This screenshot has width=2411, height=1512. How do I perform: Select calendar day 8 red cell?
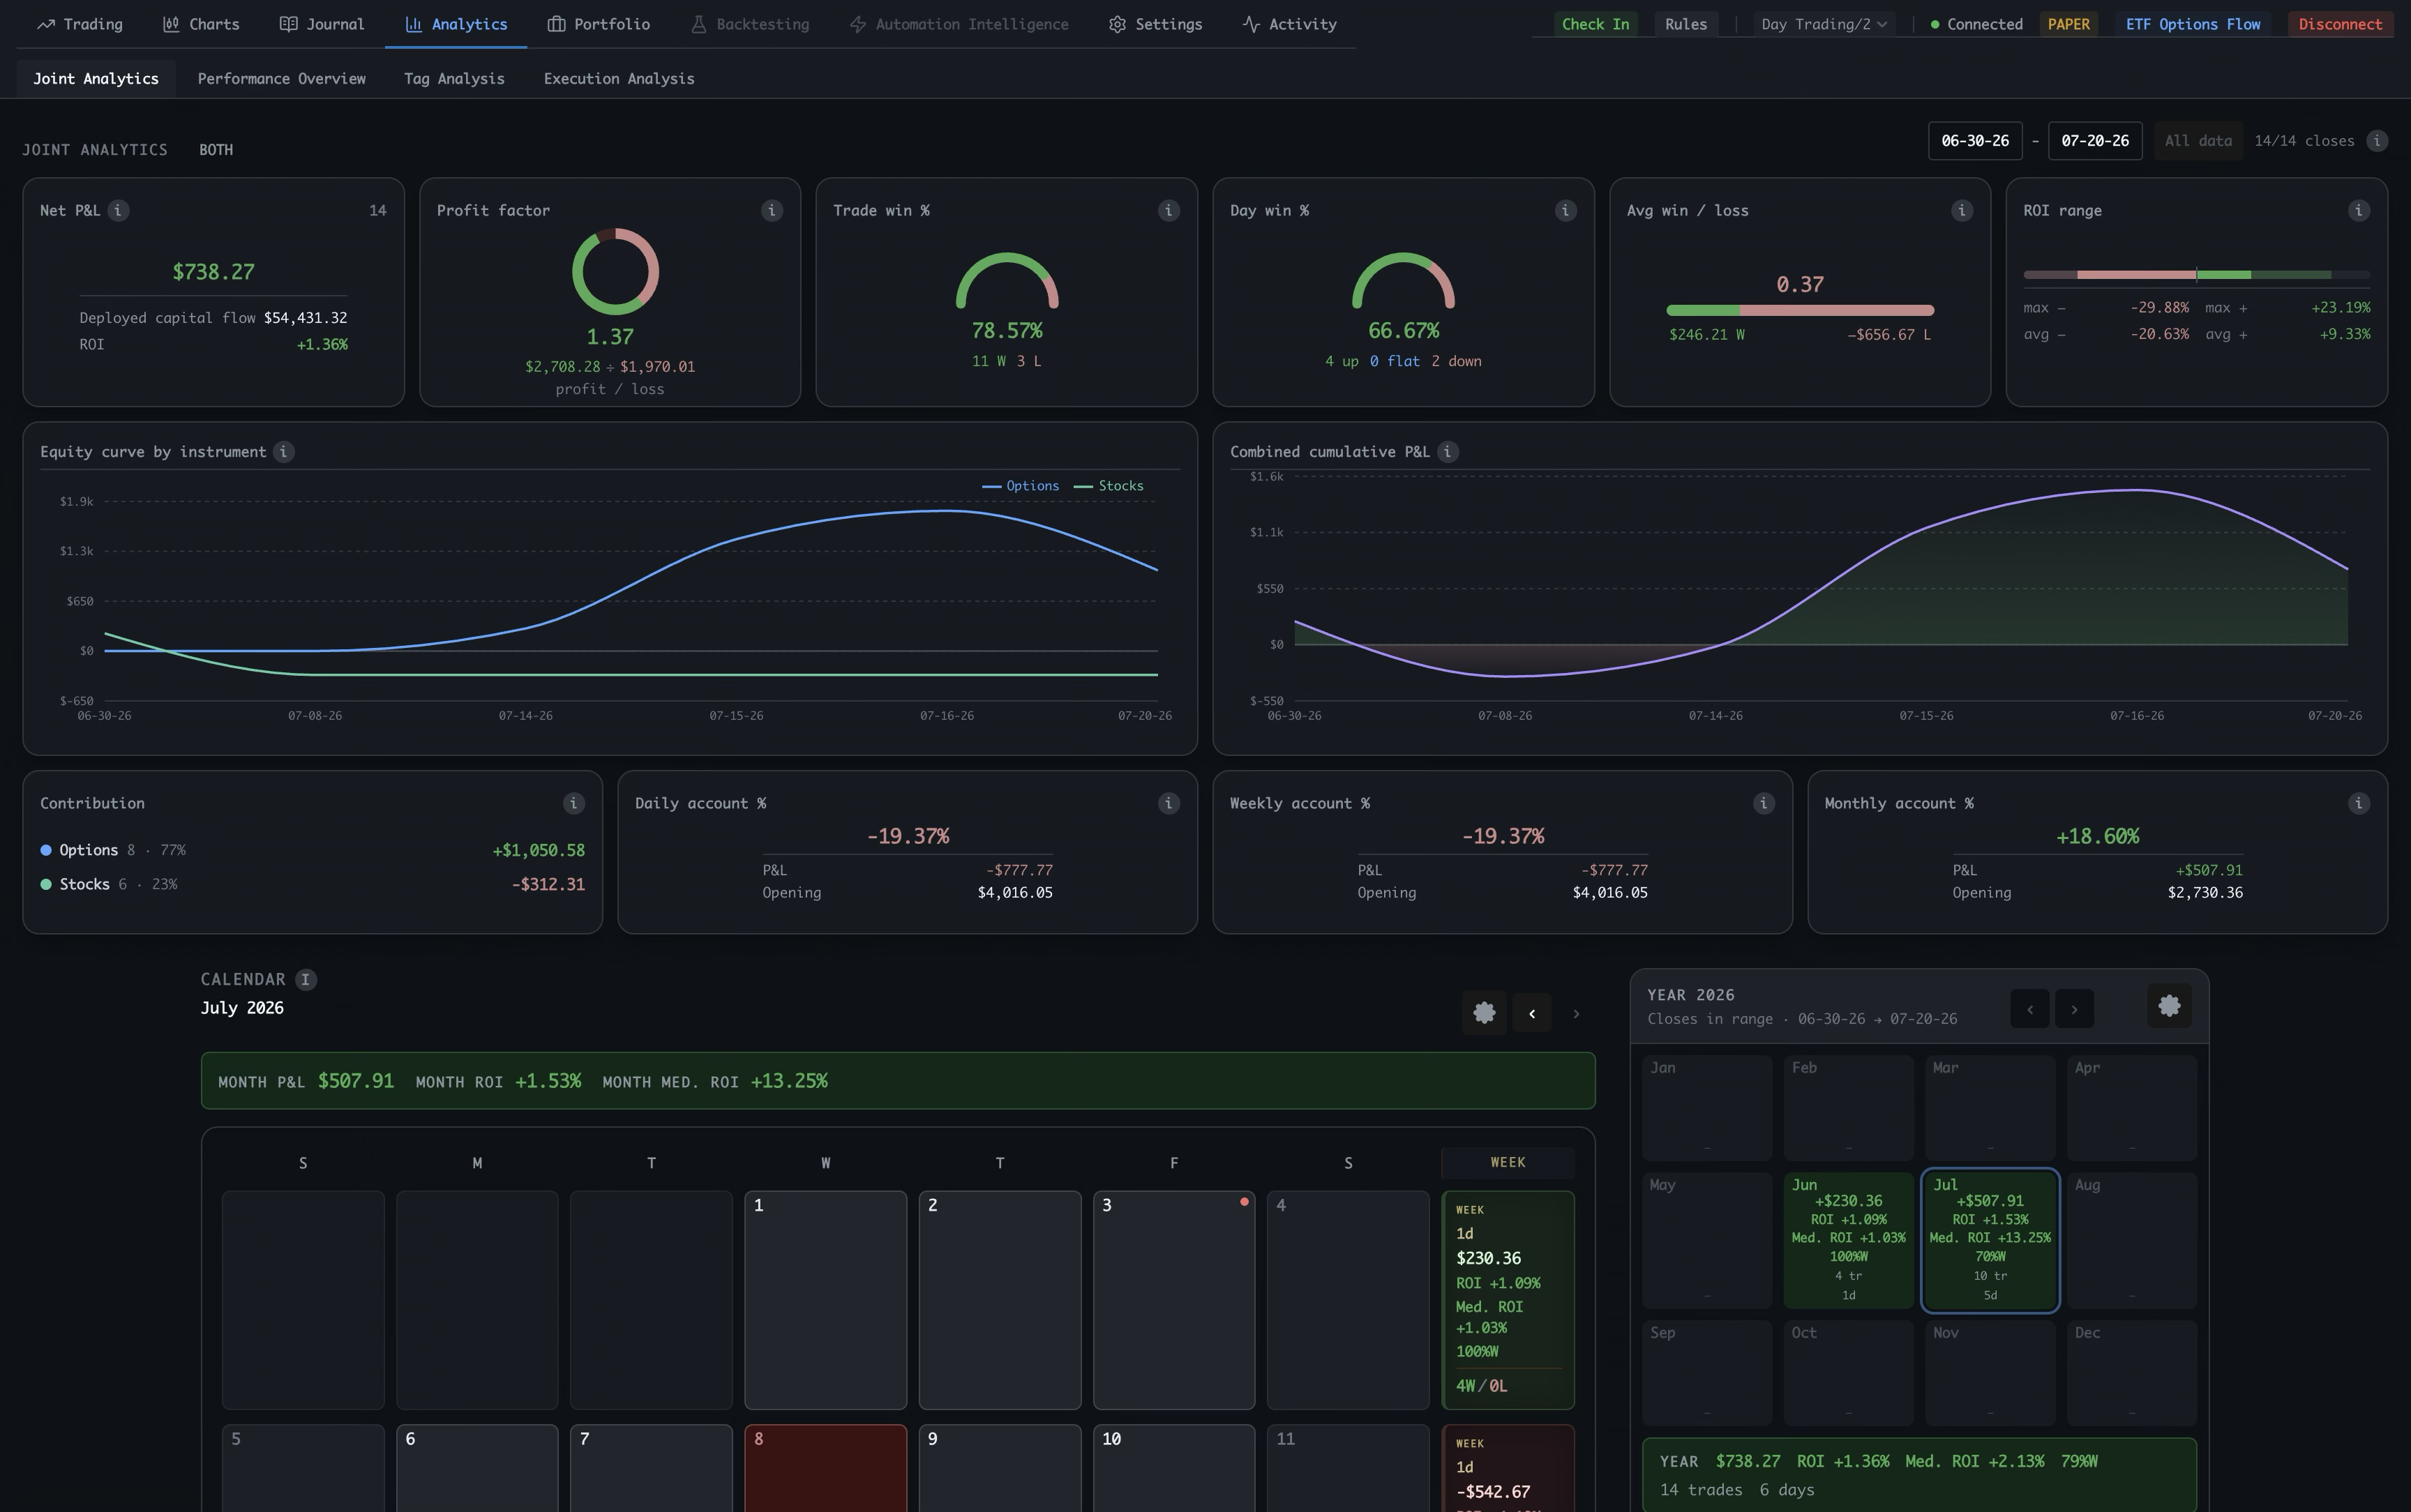click(x=825, y=1468)
